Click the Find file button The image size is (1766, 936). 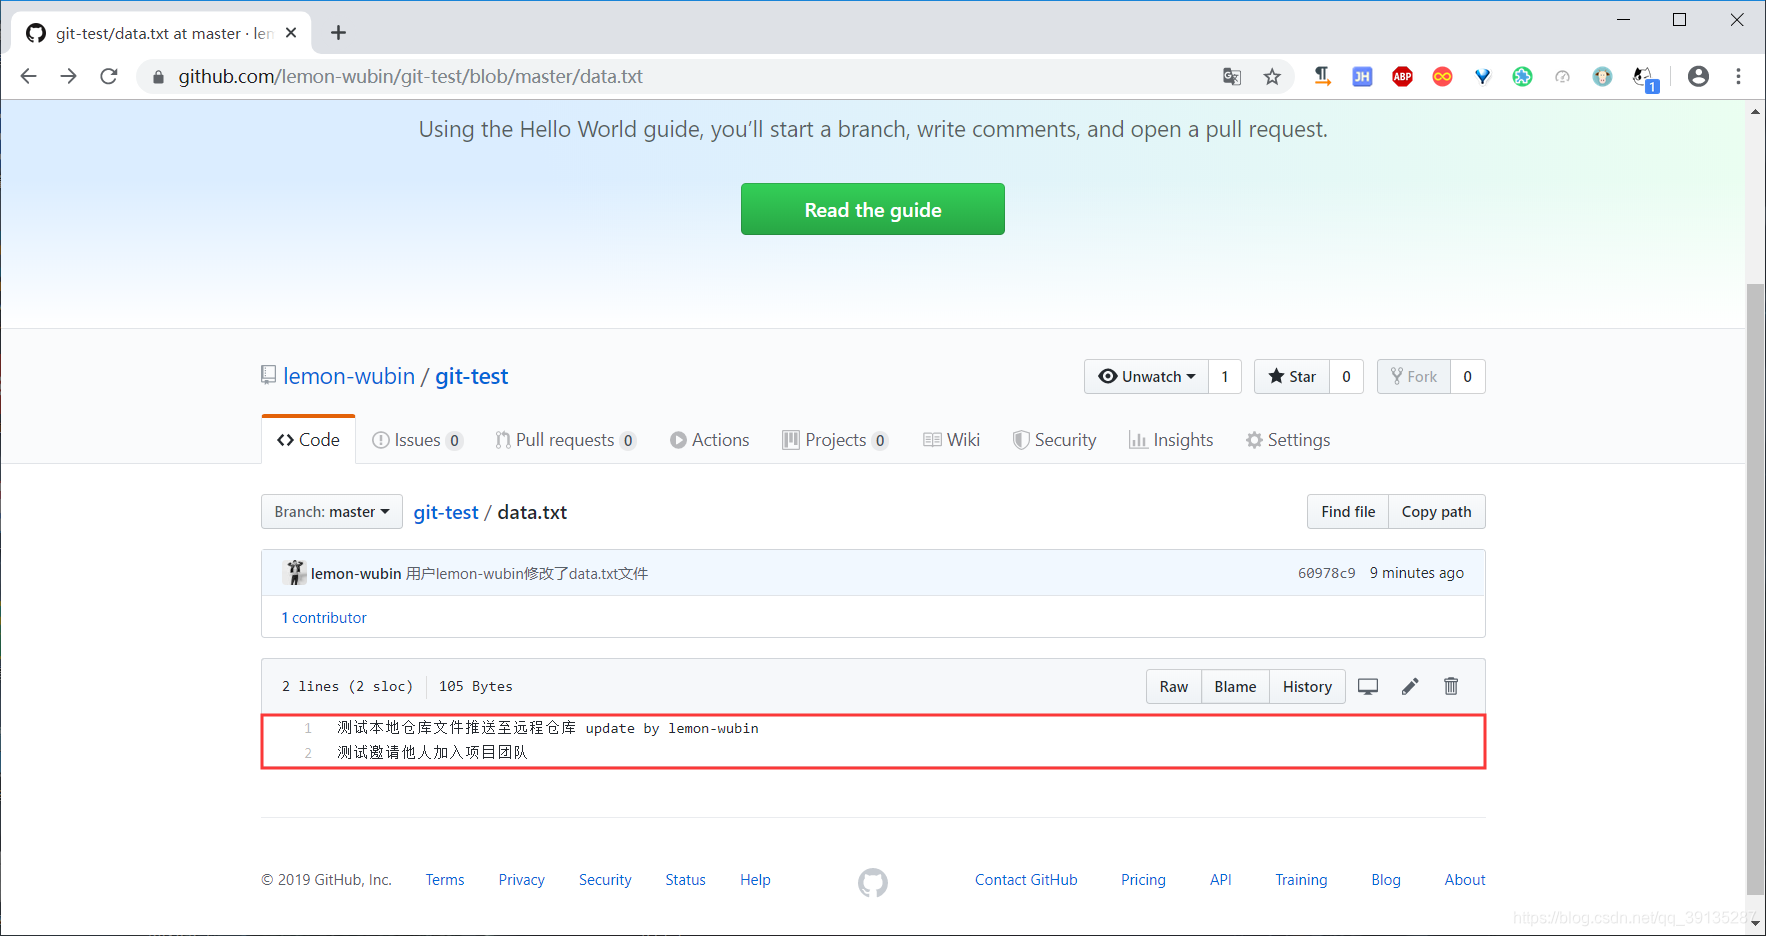1348,511
